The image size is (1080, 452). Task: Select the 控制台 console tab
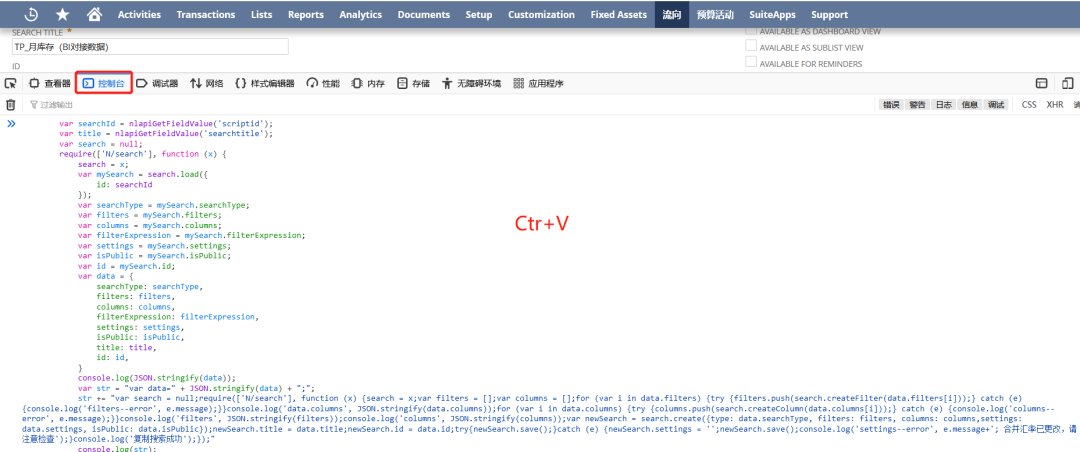pyautogui.click(x=103, y=83)
